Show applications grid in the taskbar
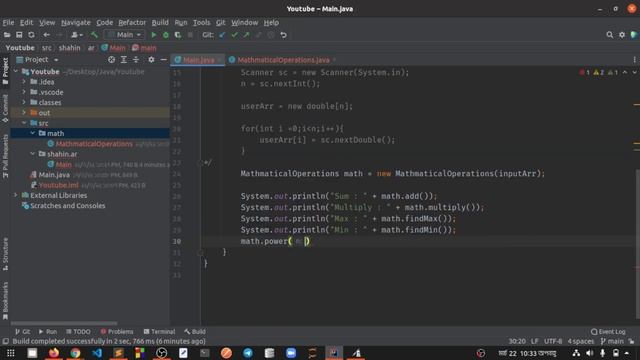 point(11,353)
